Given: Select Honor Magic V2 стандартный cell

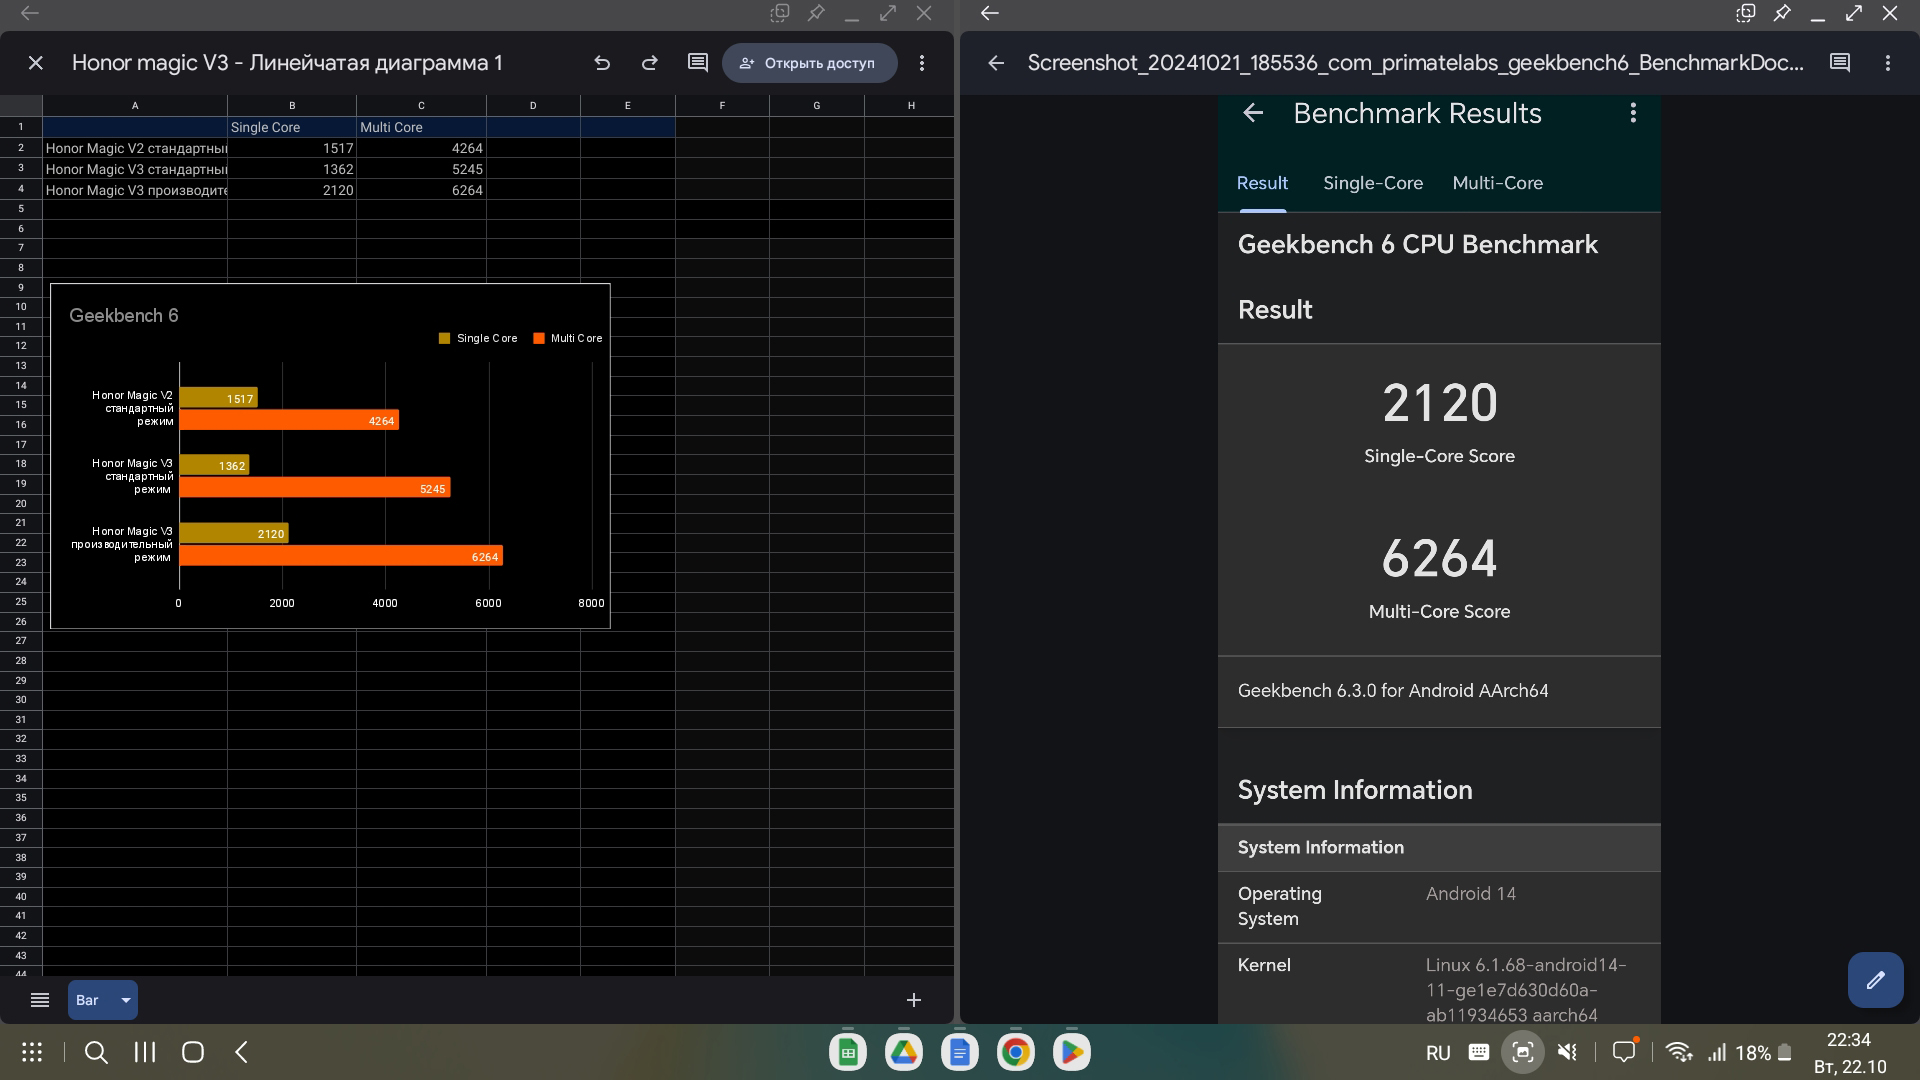Looking at the screenshot, I should 135,148.
